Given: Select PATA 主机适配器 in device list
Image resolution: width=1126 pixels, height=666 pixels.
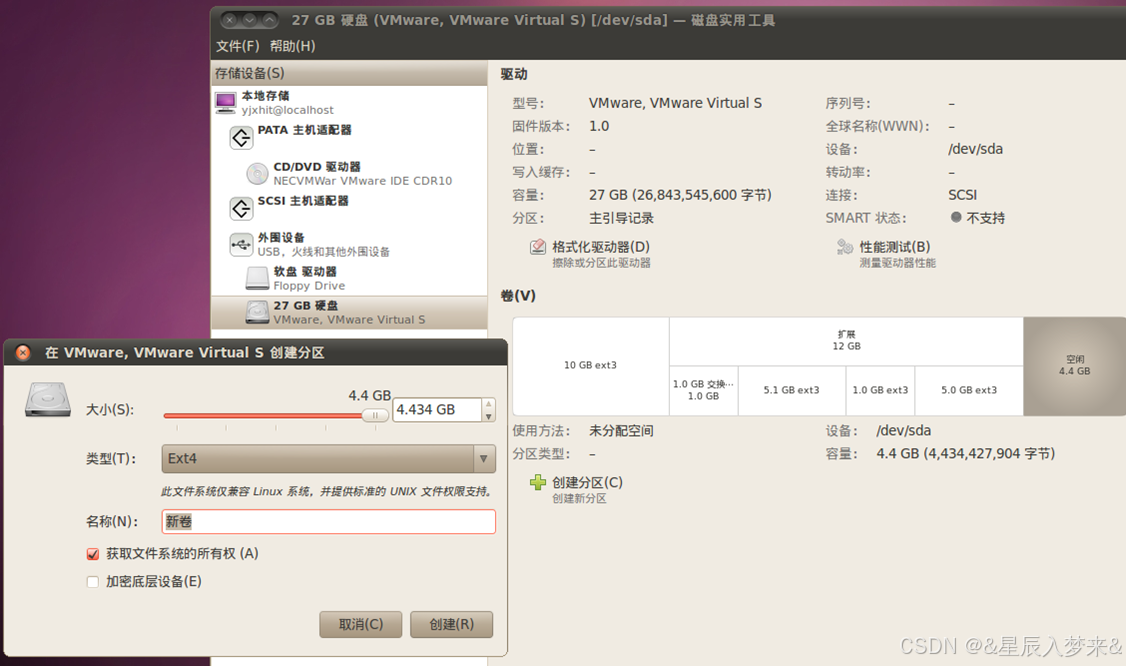Looking at the screenshot, I should point(349,137).
